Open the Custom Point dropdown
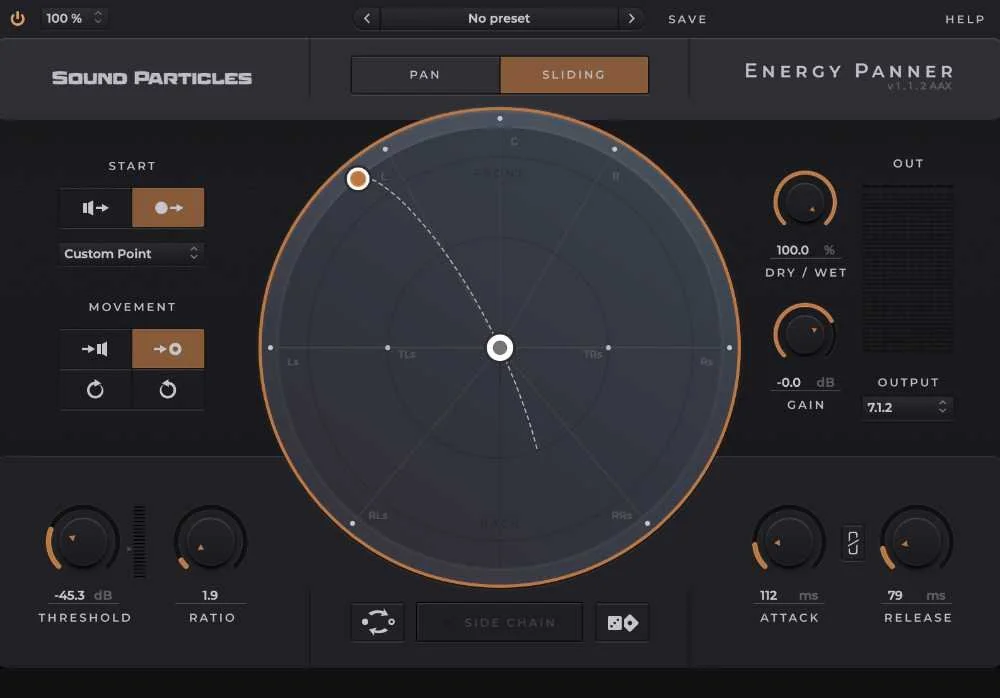The image size is (1000, 698). pos(131,254)
